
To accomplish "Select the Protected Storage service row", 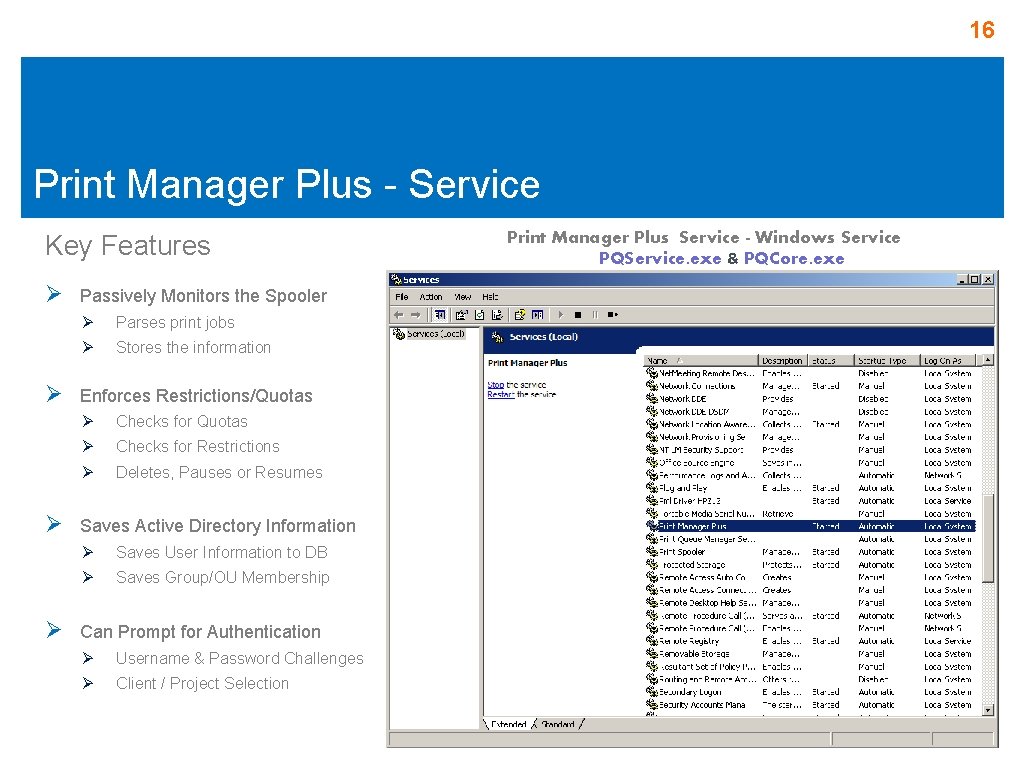I will click(810, 565).
